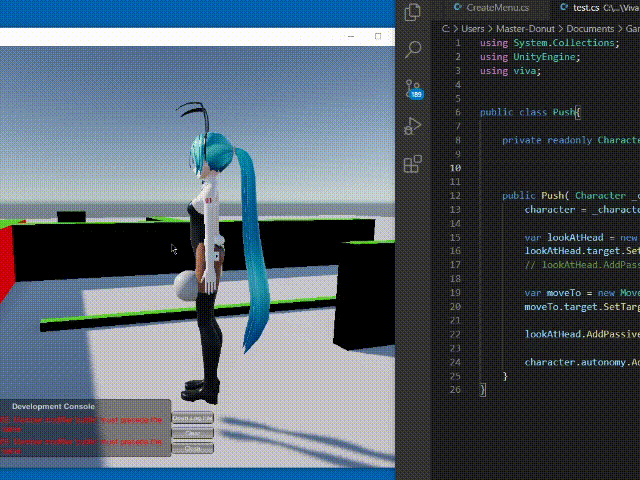Click line 'using System.Collections;' in editor

click(x=549, y=43)
